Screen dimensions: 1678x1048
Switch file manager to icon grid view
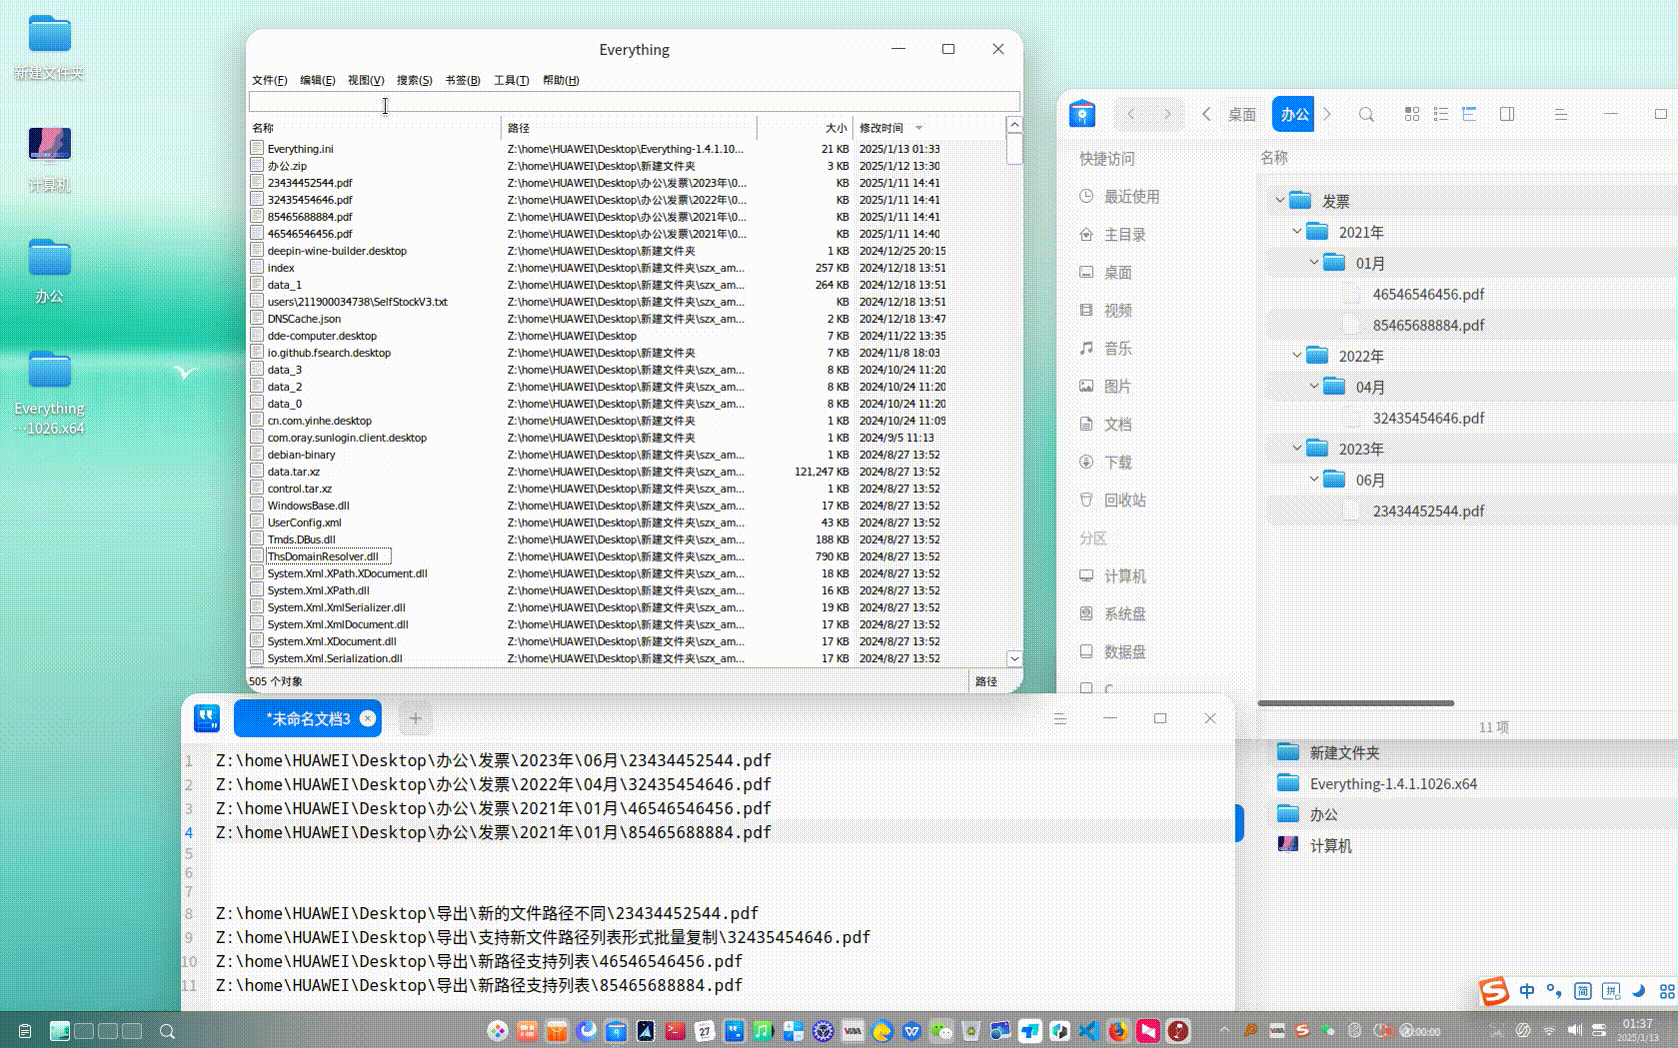coord(1412,114)
